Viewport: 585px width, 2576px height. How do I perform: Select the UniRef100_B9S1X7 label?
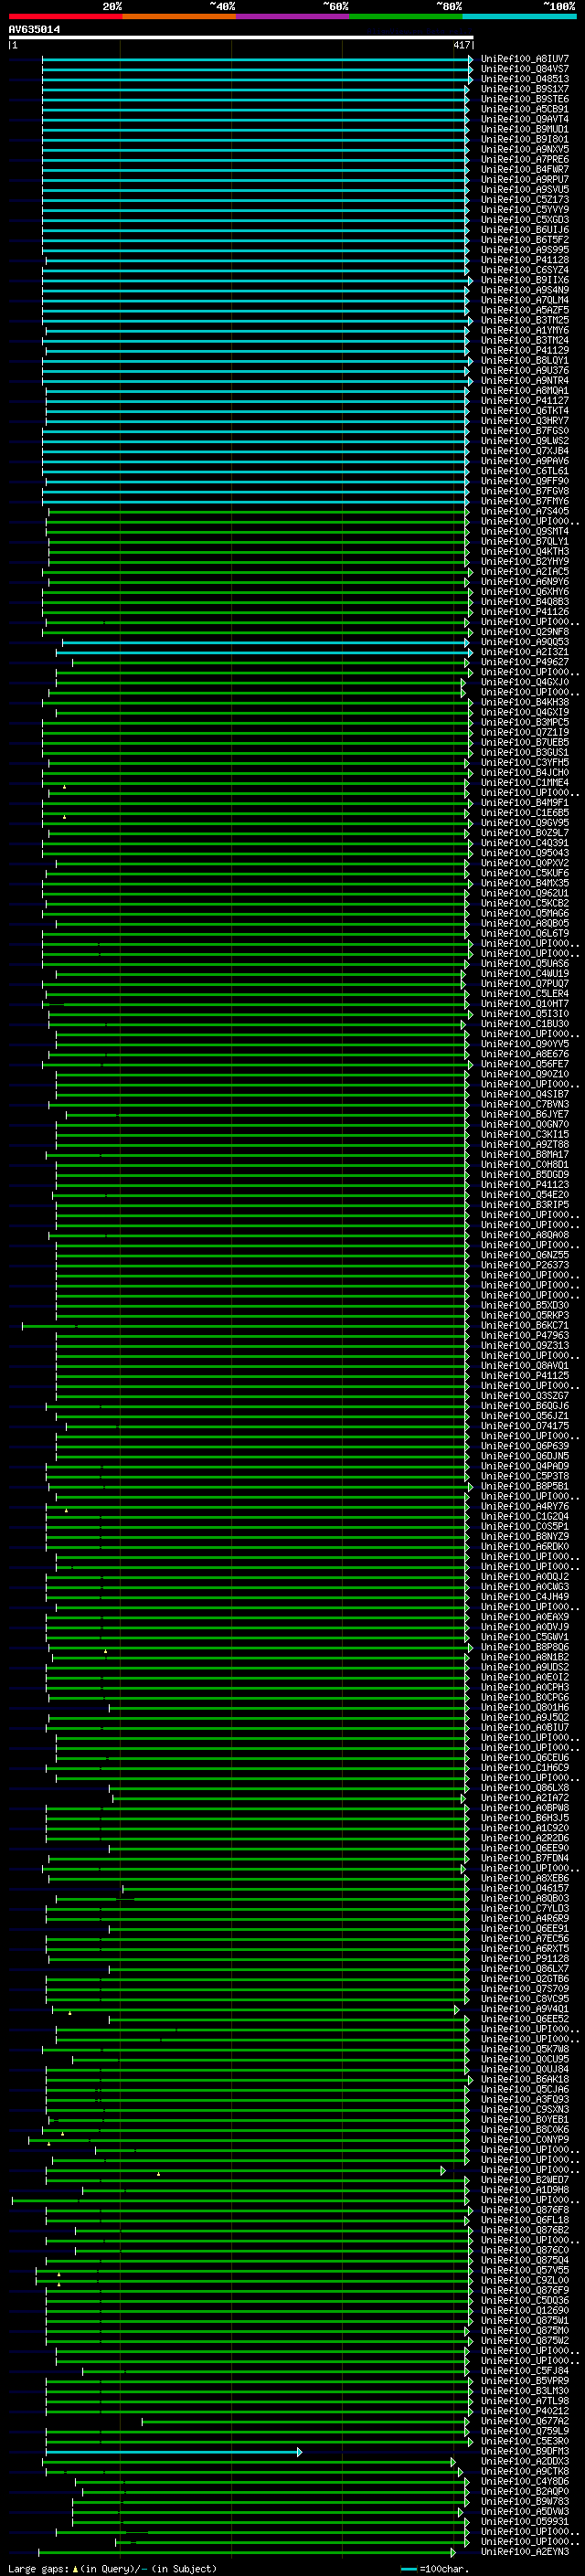[525, 89]
